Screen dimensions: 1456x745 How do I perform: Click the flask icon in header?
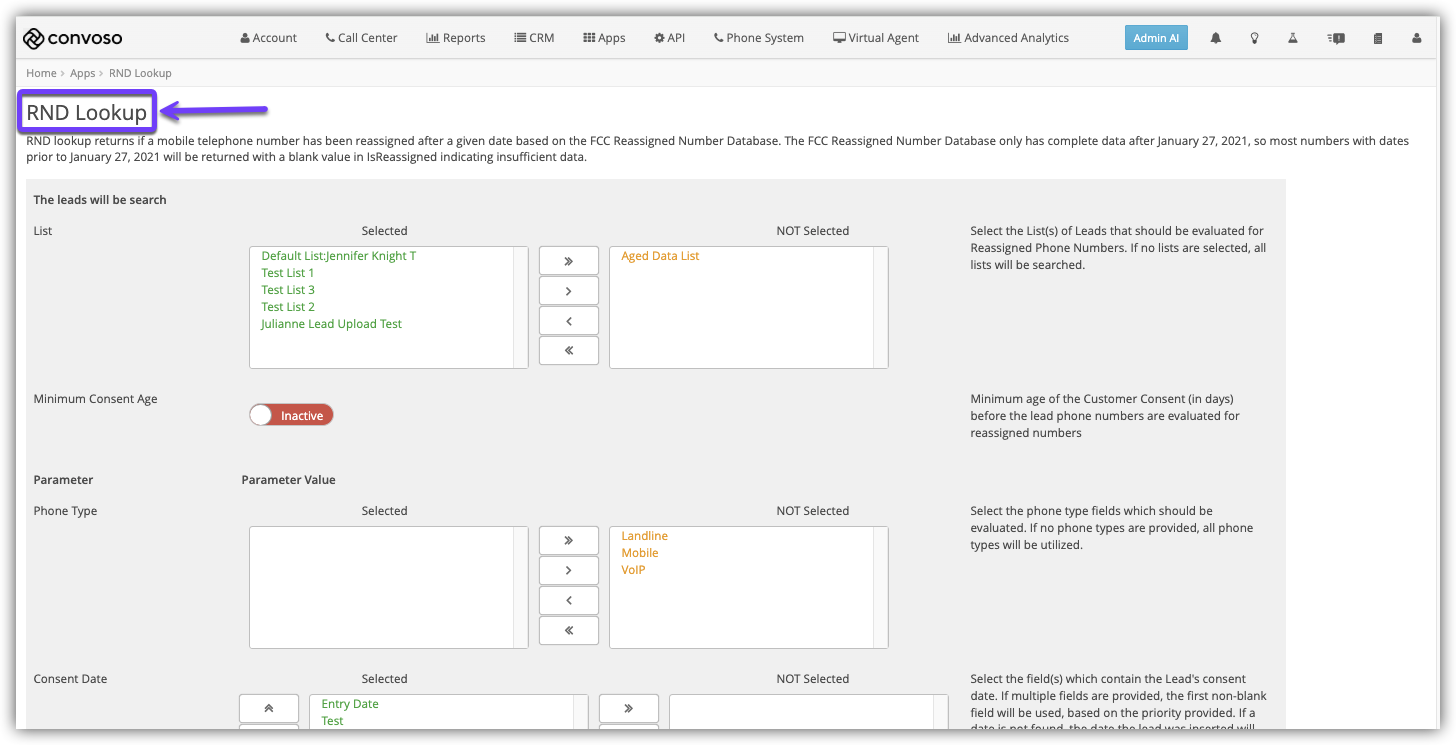[1292, 38]
